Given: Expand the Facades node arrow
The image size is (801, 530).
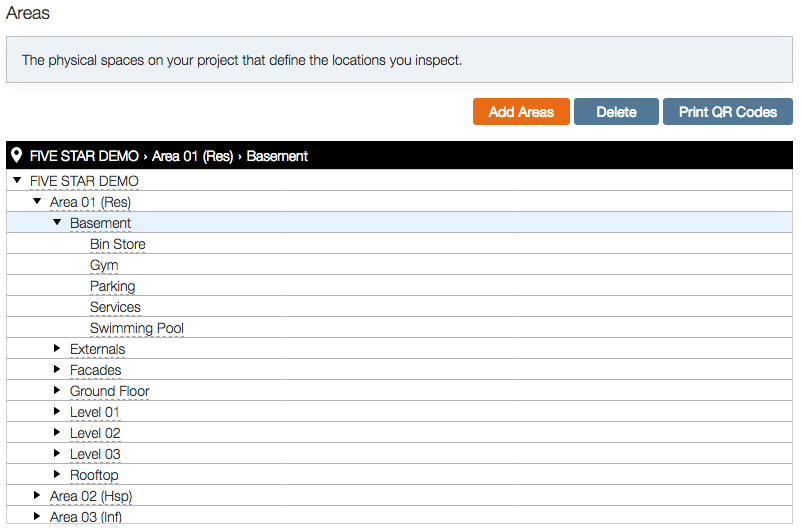Looking at the screenshot, I should 57,369.
